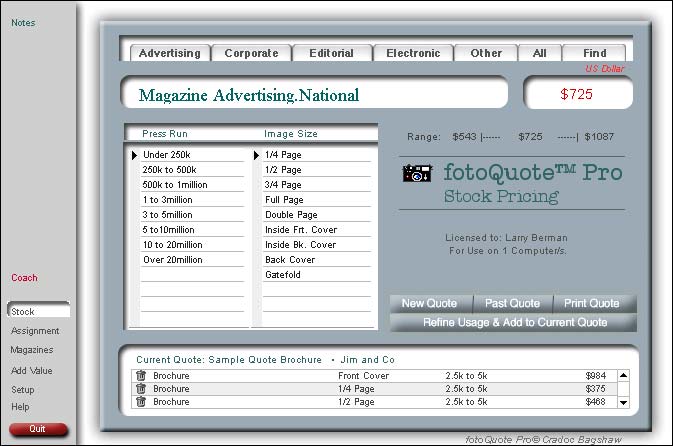Show the All categories tab

pyautogui.click(x=540, y=53)
